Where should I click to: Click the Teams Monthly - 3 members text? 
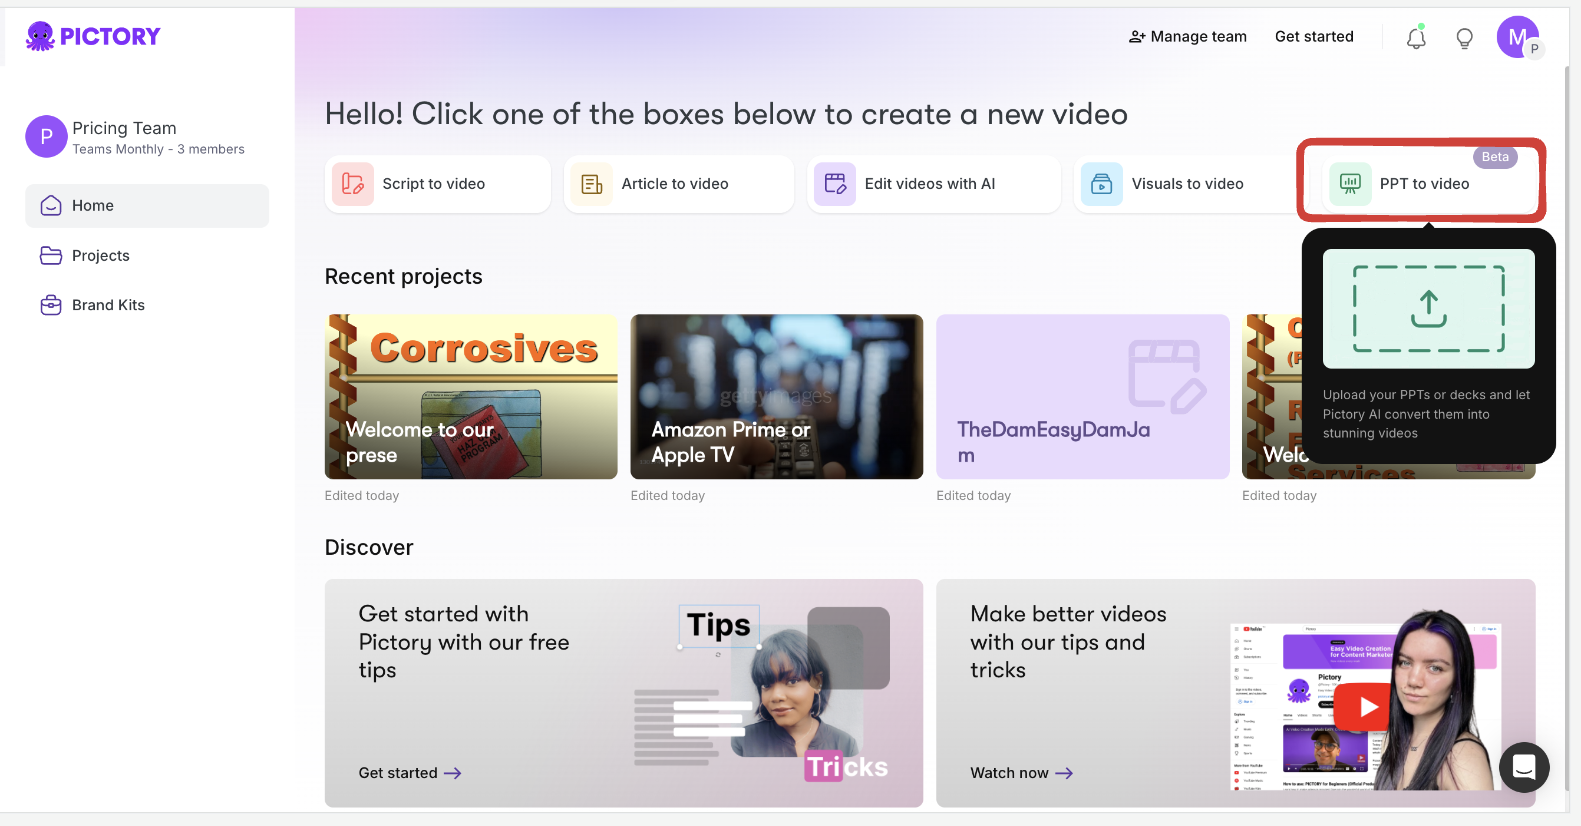pos(158,150)
